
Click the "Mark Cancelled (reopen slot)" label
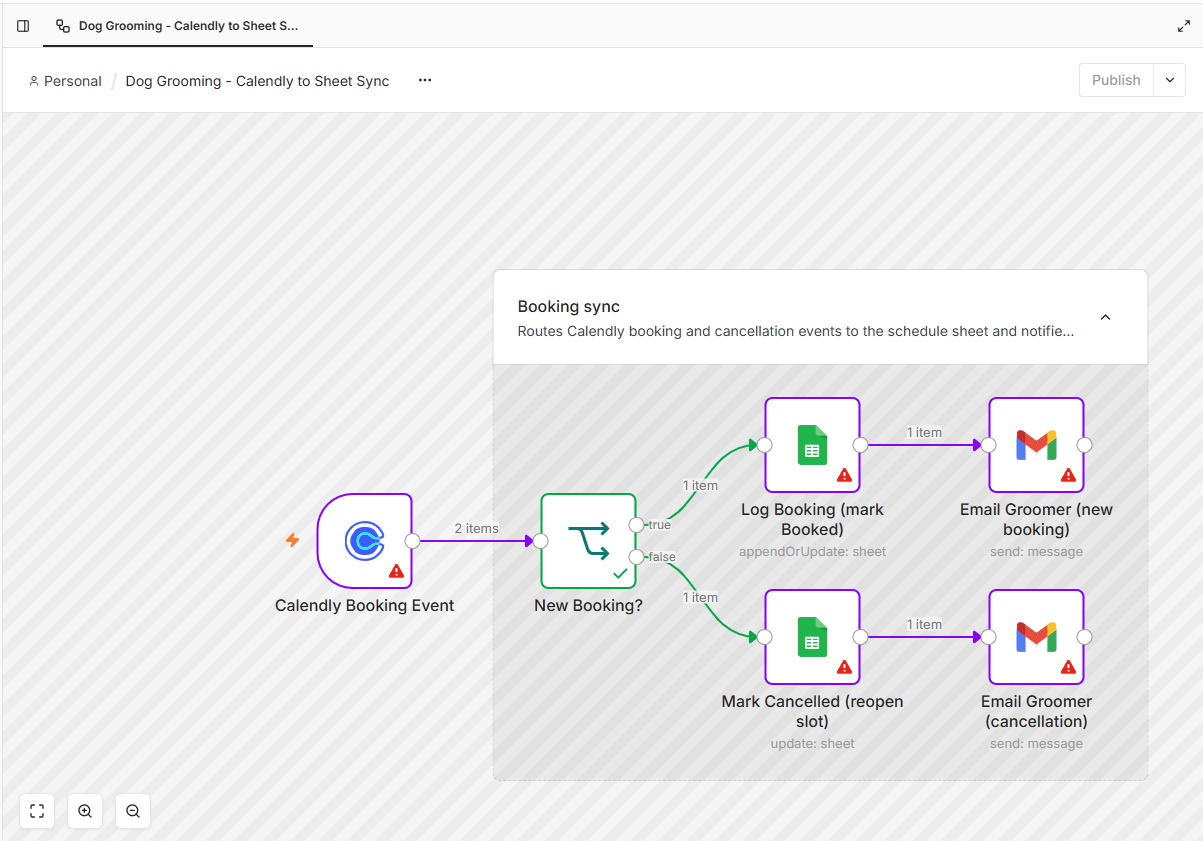tap(812, 711)
